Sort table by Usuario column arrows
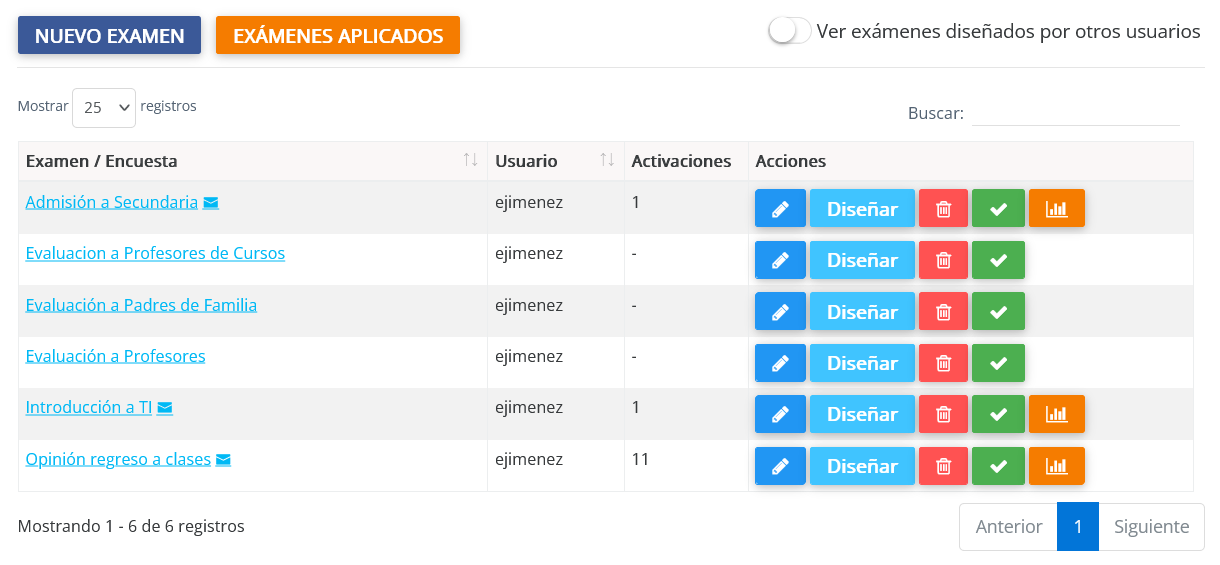1220x565 pixels. point(607,161)
